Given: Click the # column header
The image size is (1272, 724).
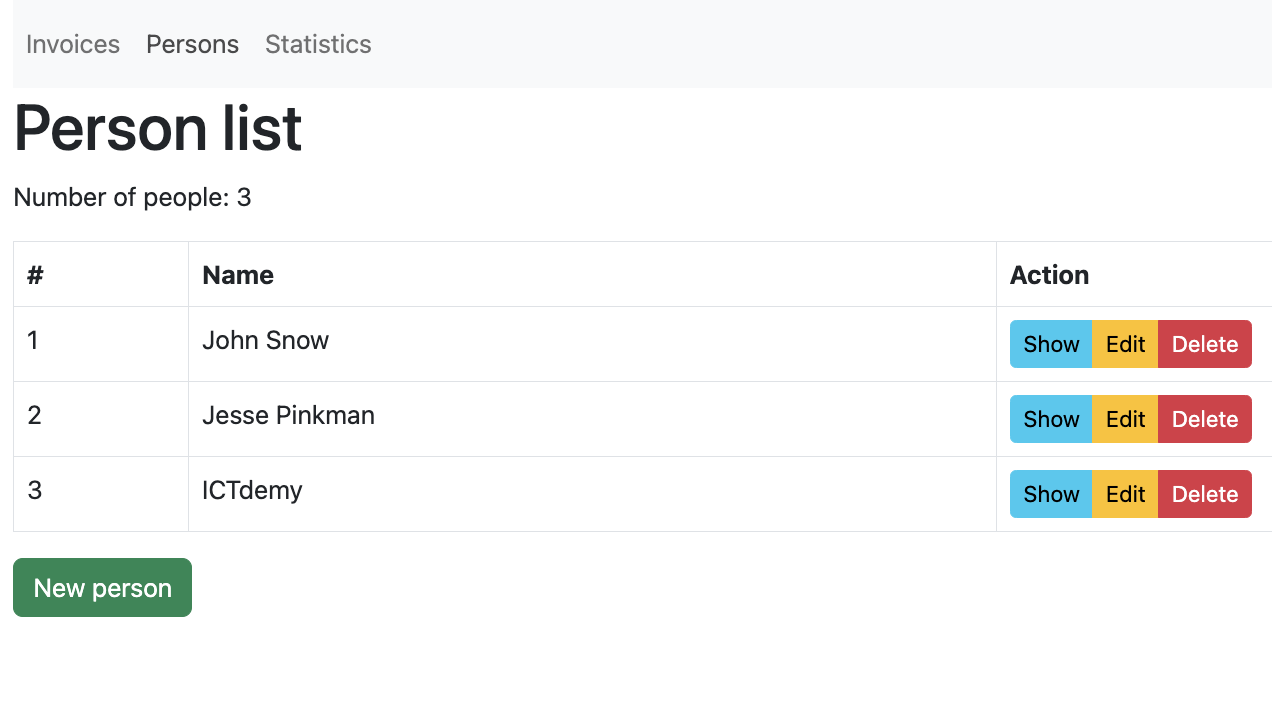Looking at the screenshot, I should pos(35,275).
